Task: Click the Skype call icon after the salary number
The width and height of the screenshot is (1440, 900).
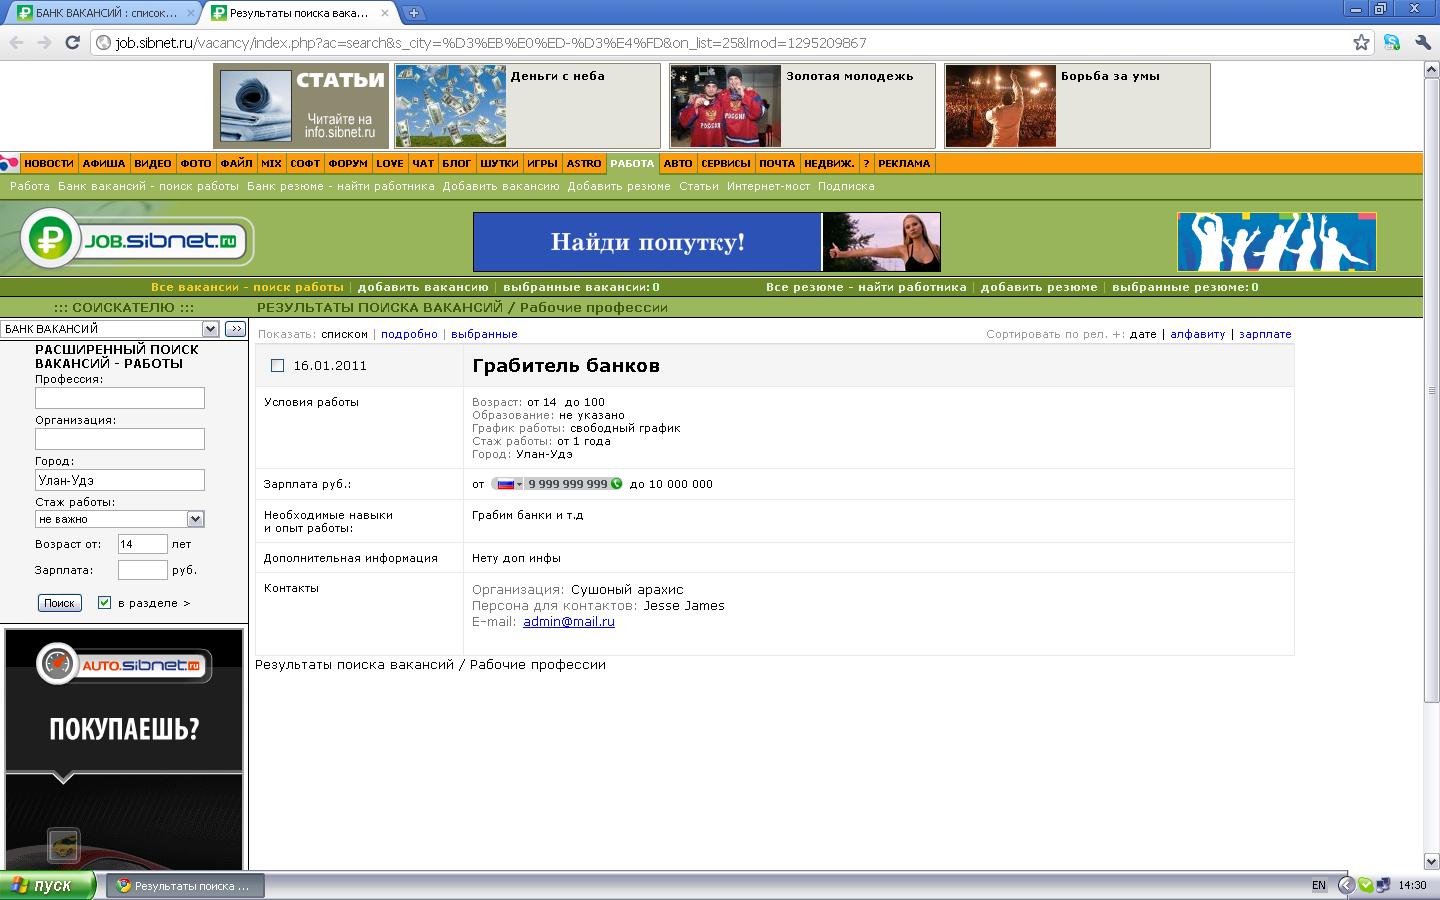Action: [x=616, y=484]
